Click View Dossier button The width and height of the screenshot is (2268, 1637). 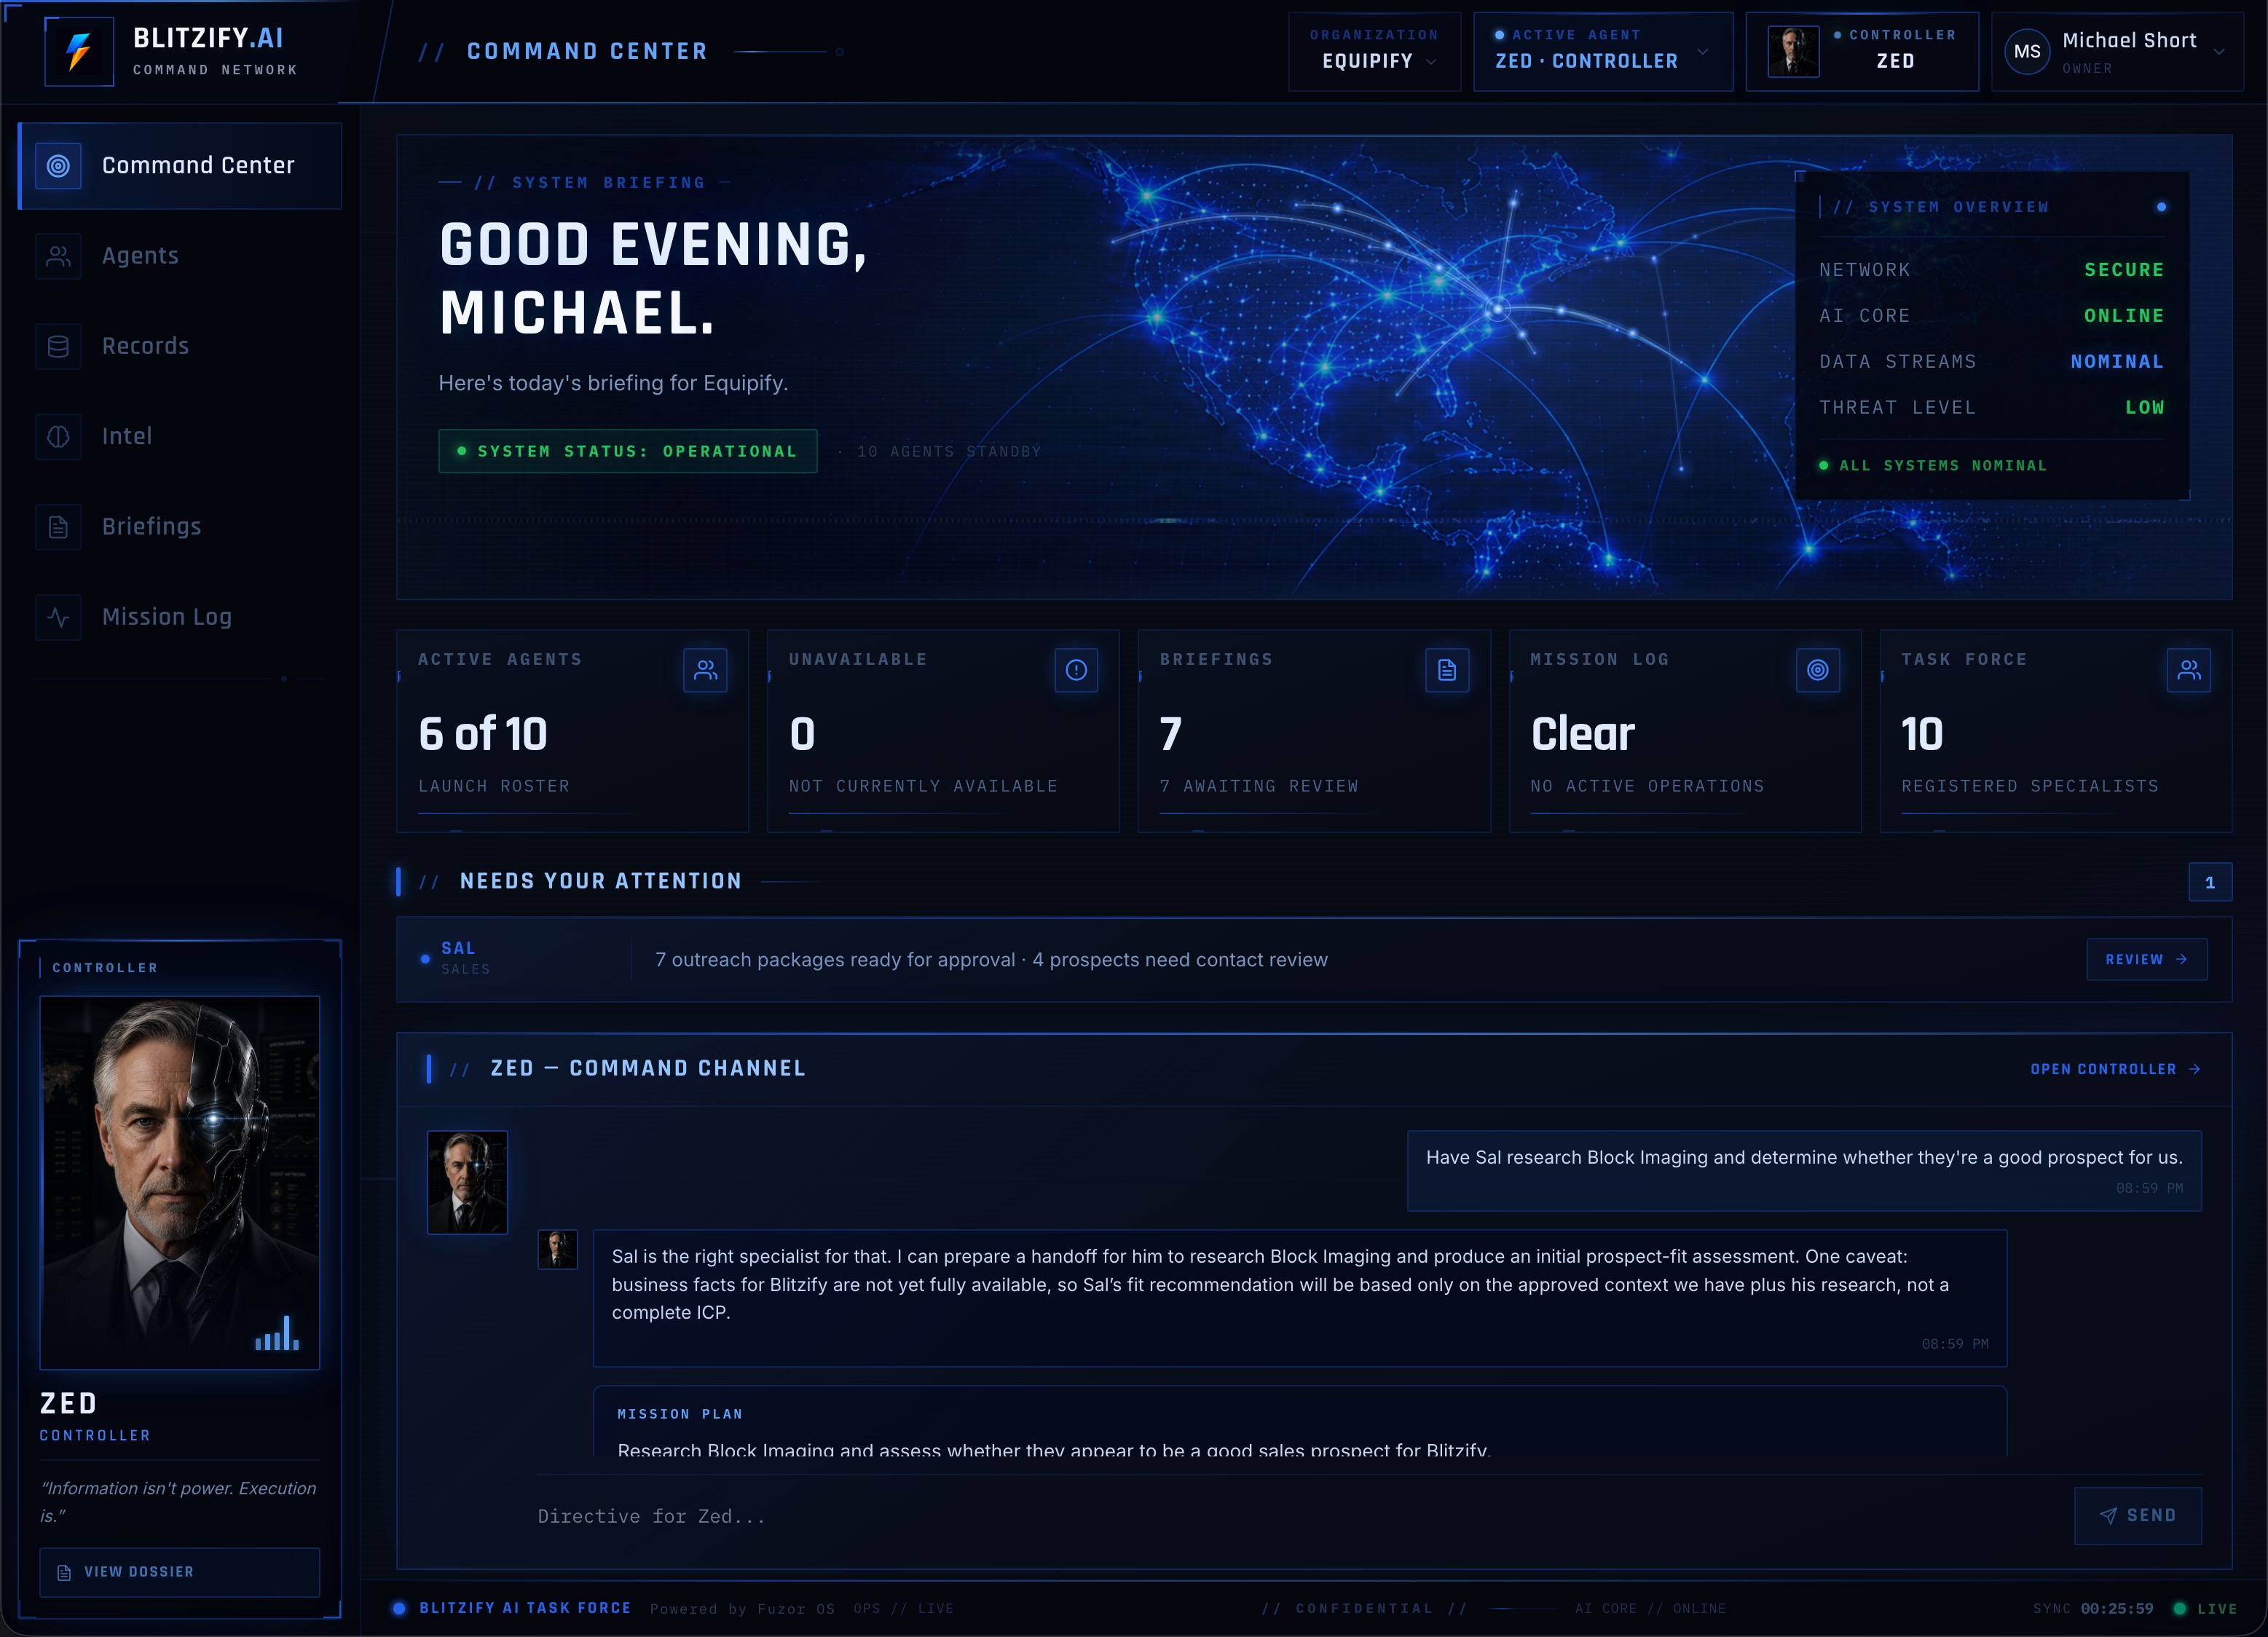180,1572
